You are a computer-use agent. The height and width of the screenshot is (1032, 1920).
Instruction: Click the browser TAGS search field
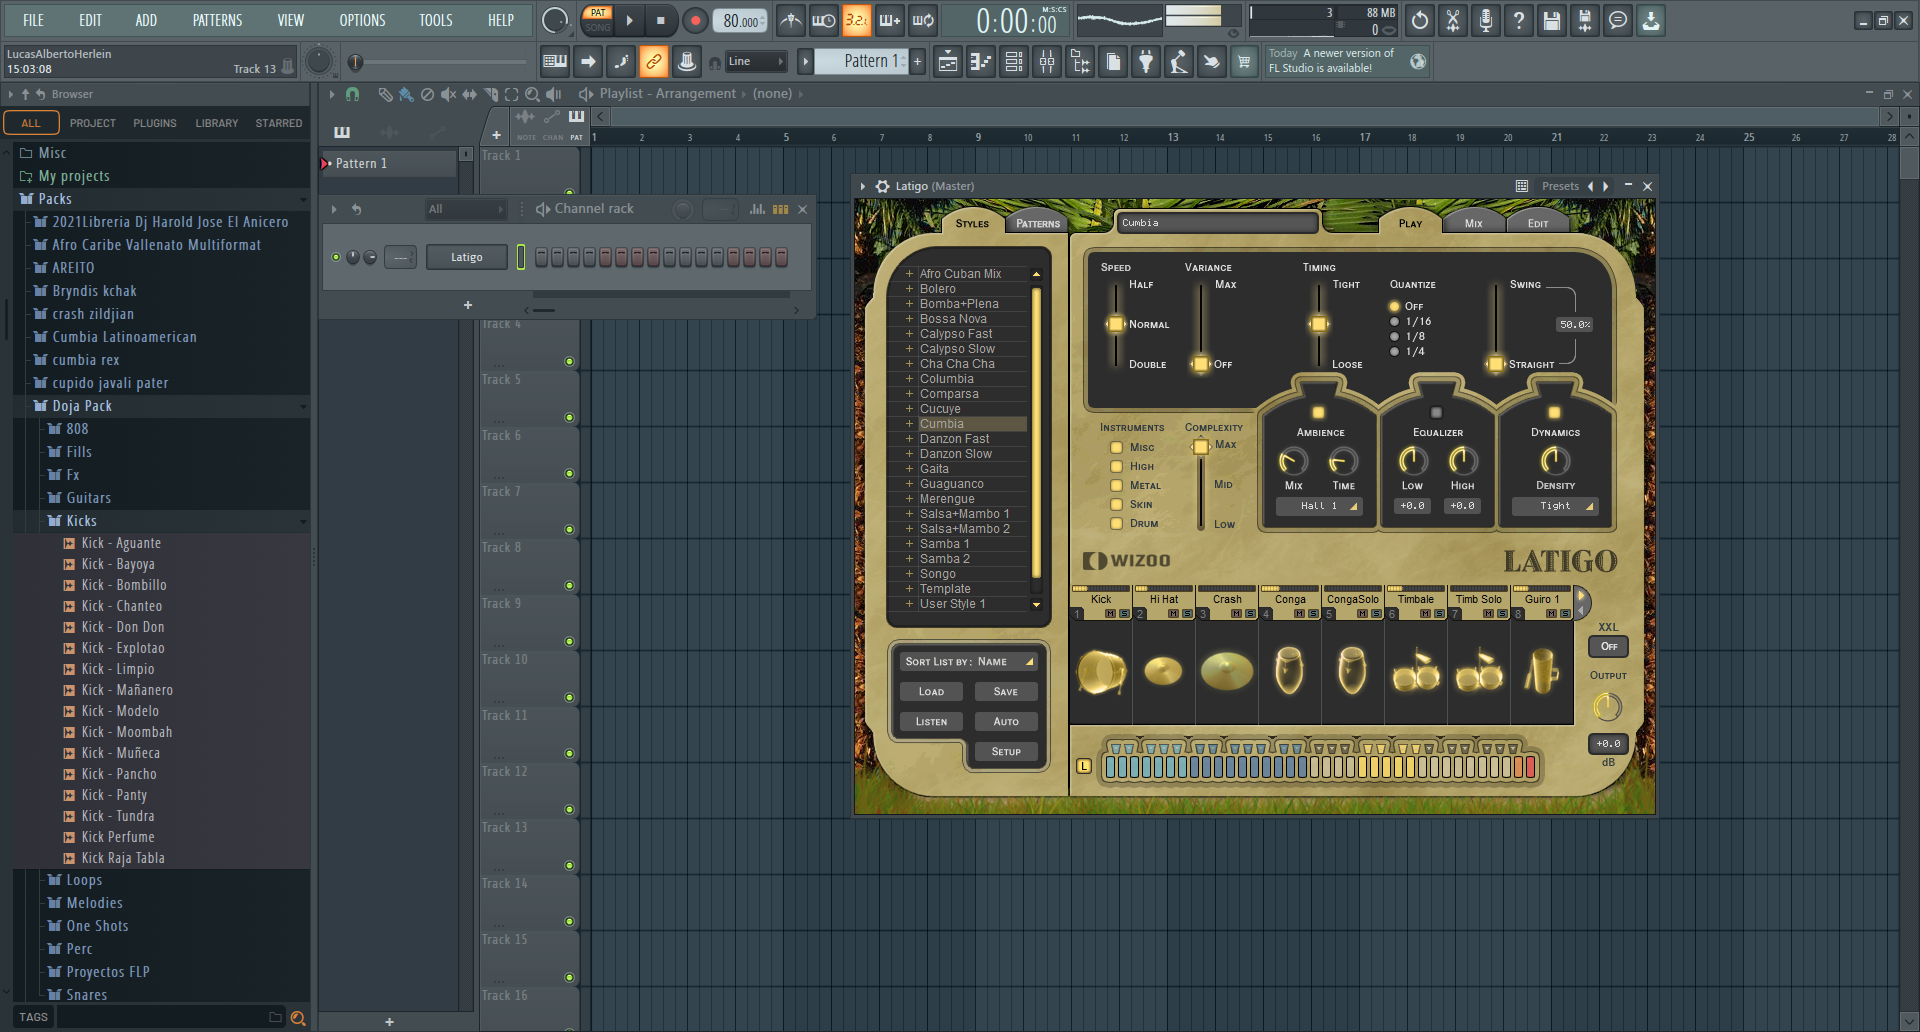(170, 1017)
